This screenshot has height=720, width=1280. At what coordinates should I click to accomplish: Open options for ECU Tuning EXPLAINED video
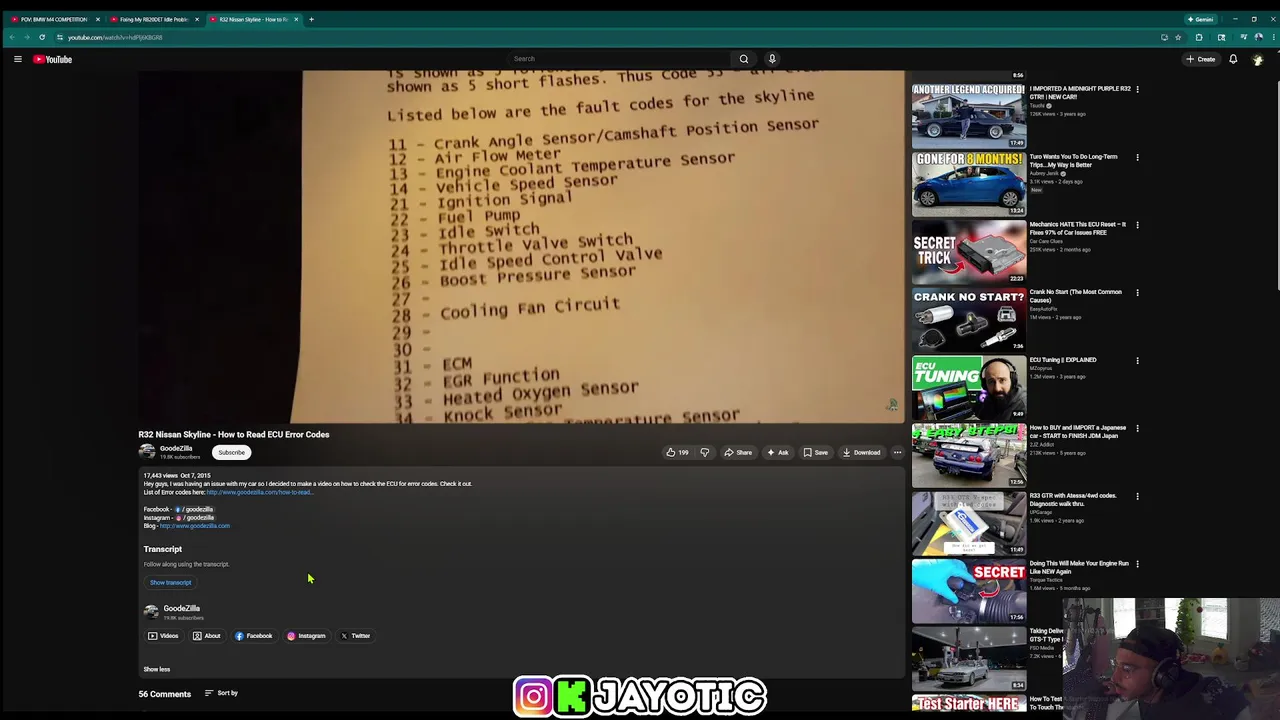coord(1137,360)
